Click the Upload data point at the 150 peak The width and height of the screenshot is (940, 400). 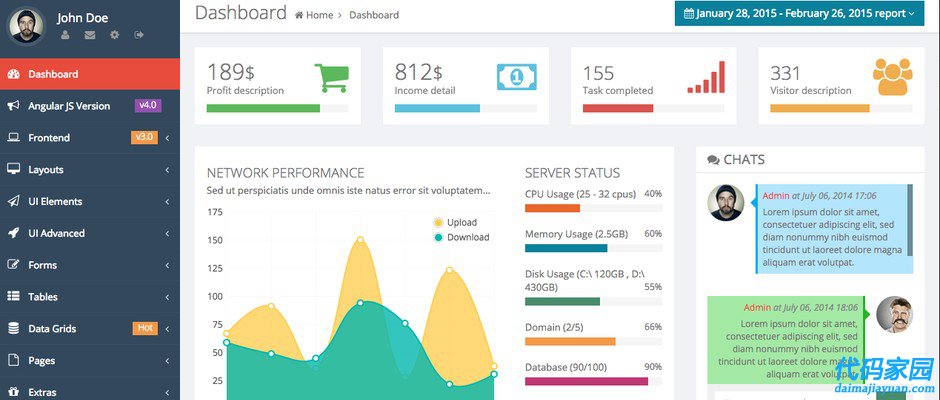point(360,240)
